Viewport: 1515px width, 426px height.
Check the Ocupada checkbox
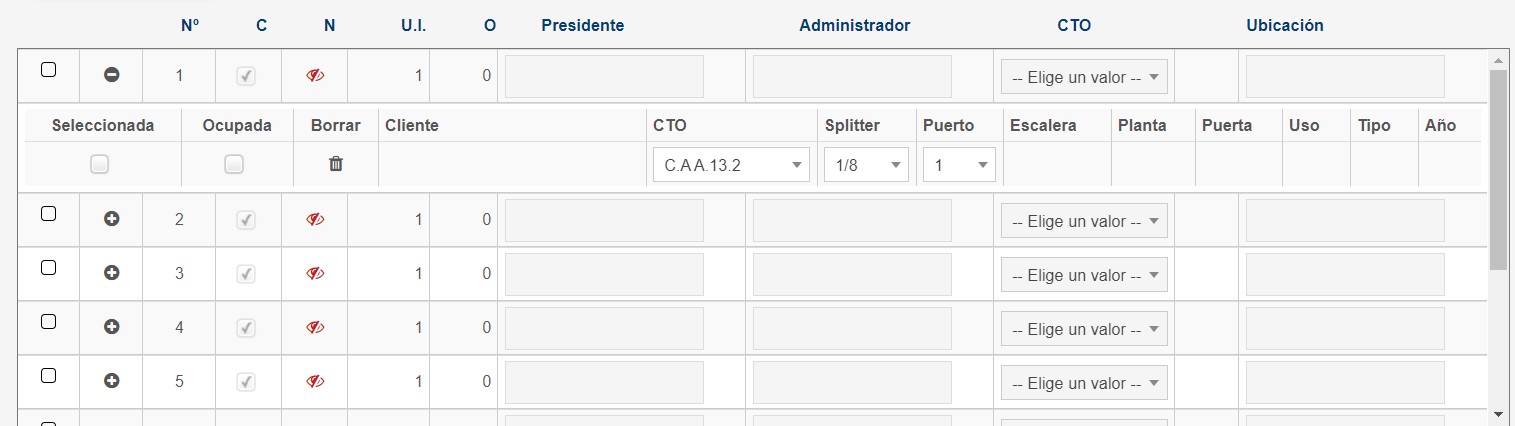tap(234, 165)
